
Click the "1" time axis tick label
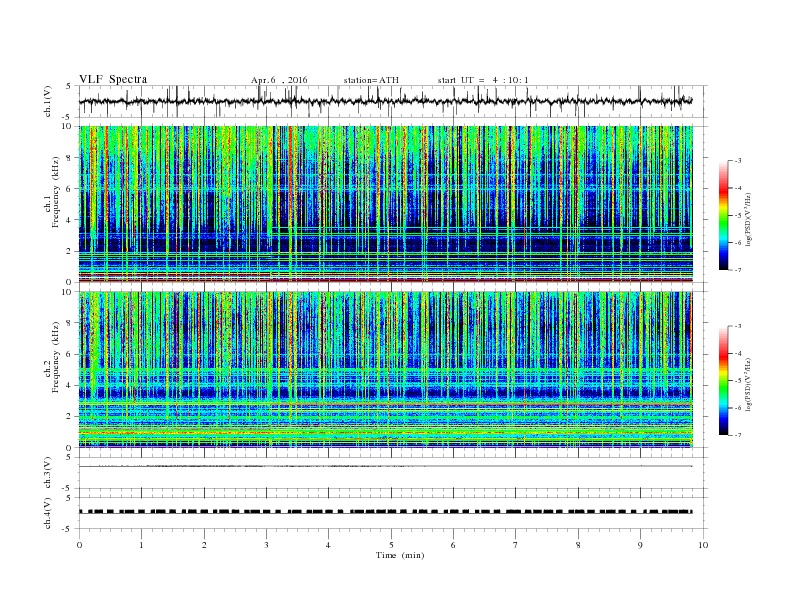[x=142, y=545]
